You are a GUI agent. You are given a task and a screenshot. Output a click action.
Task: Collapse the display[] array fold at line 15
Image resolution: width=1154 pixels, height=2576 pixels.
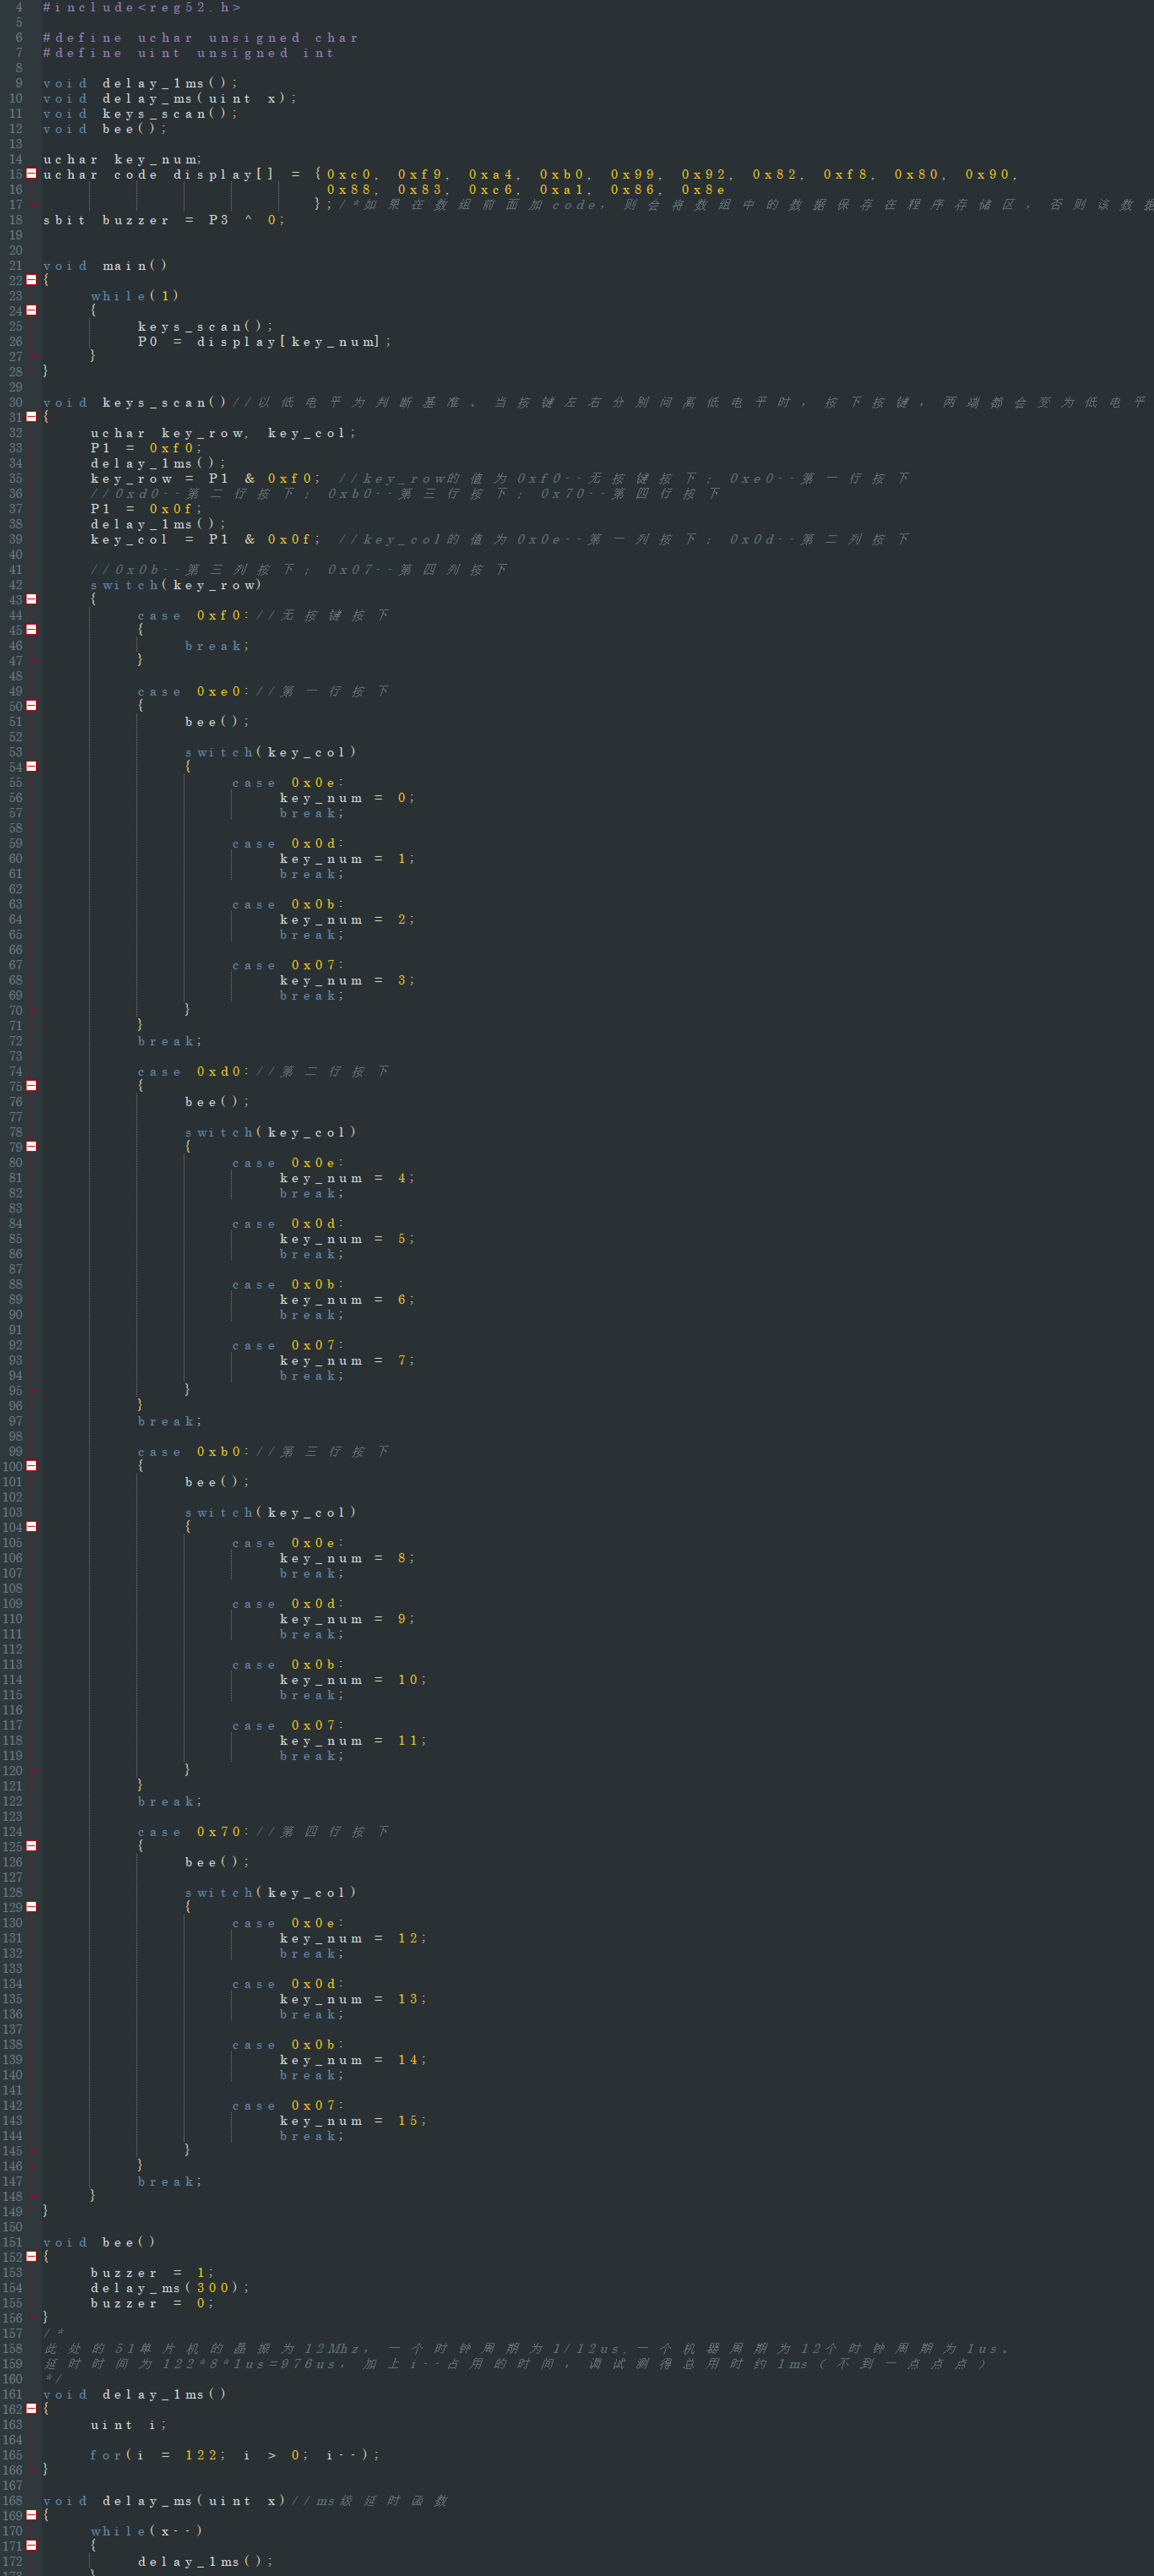(x=31, y=174)
